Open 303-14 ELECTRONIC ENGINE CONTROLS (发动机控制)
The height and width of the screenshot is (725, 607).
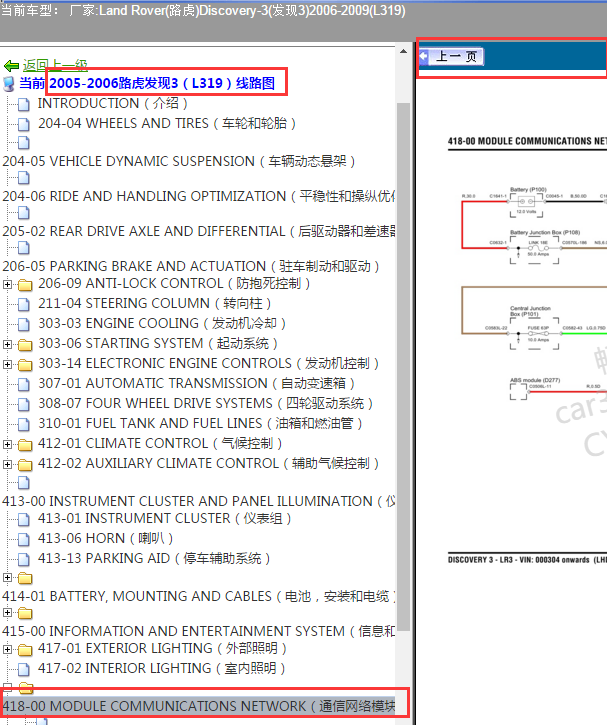coord(208,363)
